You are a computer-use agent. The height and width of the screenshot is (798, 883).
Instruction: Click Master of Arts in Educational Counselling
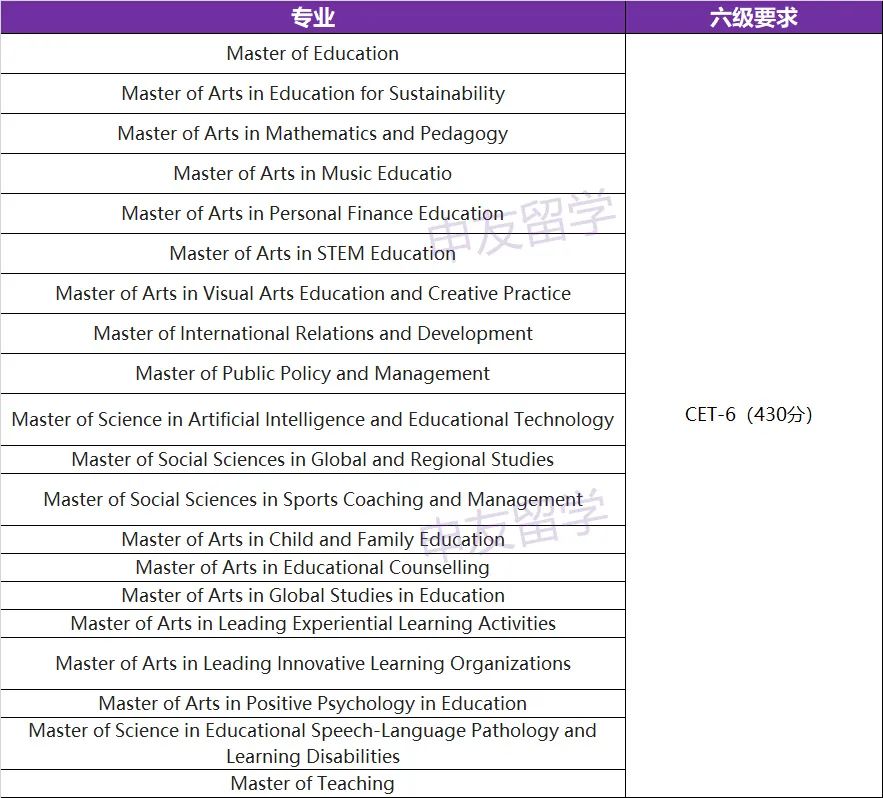click(313, 567)
